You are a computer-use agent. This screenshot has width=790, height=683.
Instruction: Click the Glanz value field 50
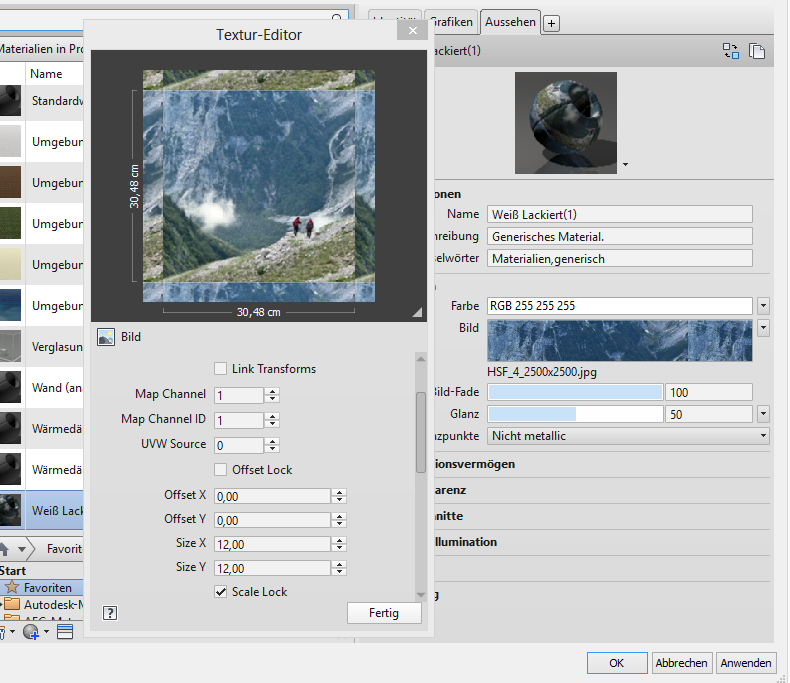(709, 414)
